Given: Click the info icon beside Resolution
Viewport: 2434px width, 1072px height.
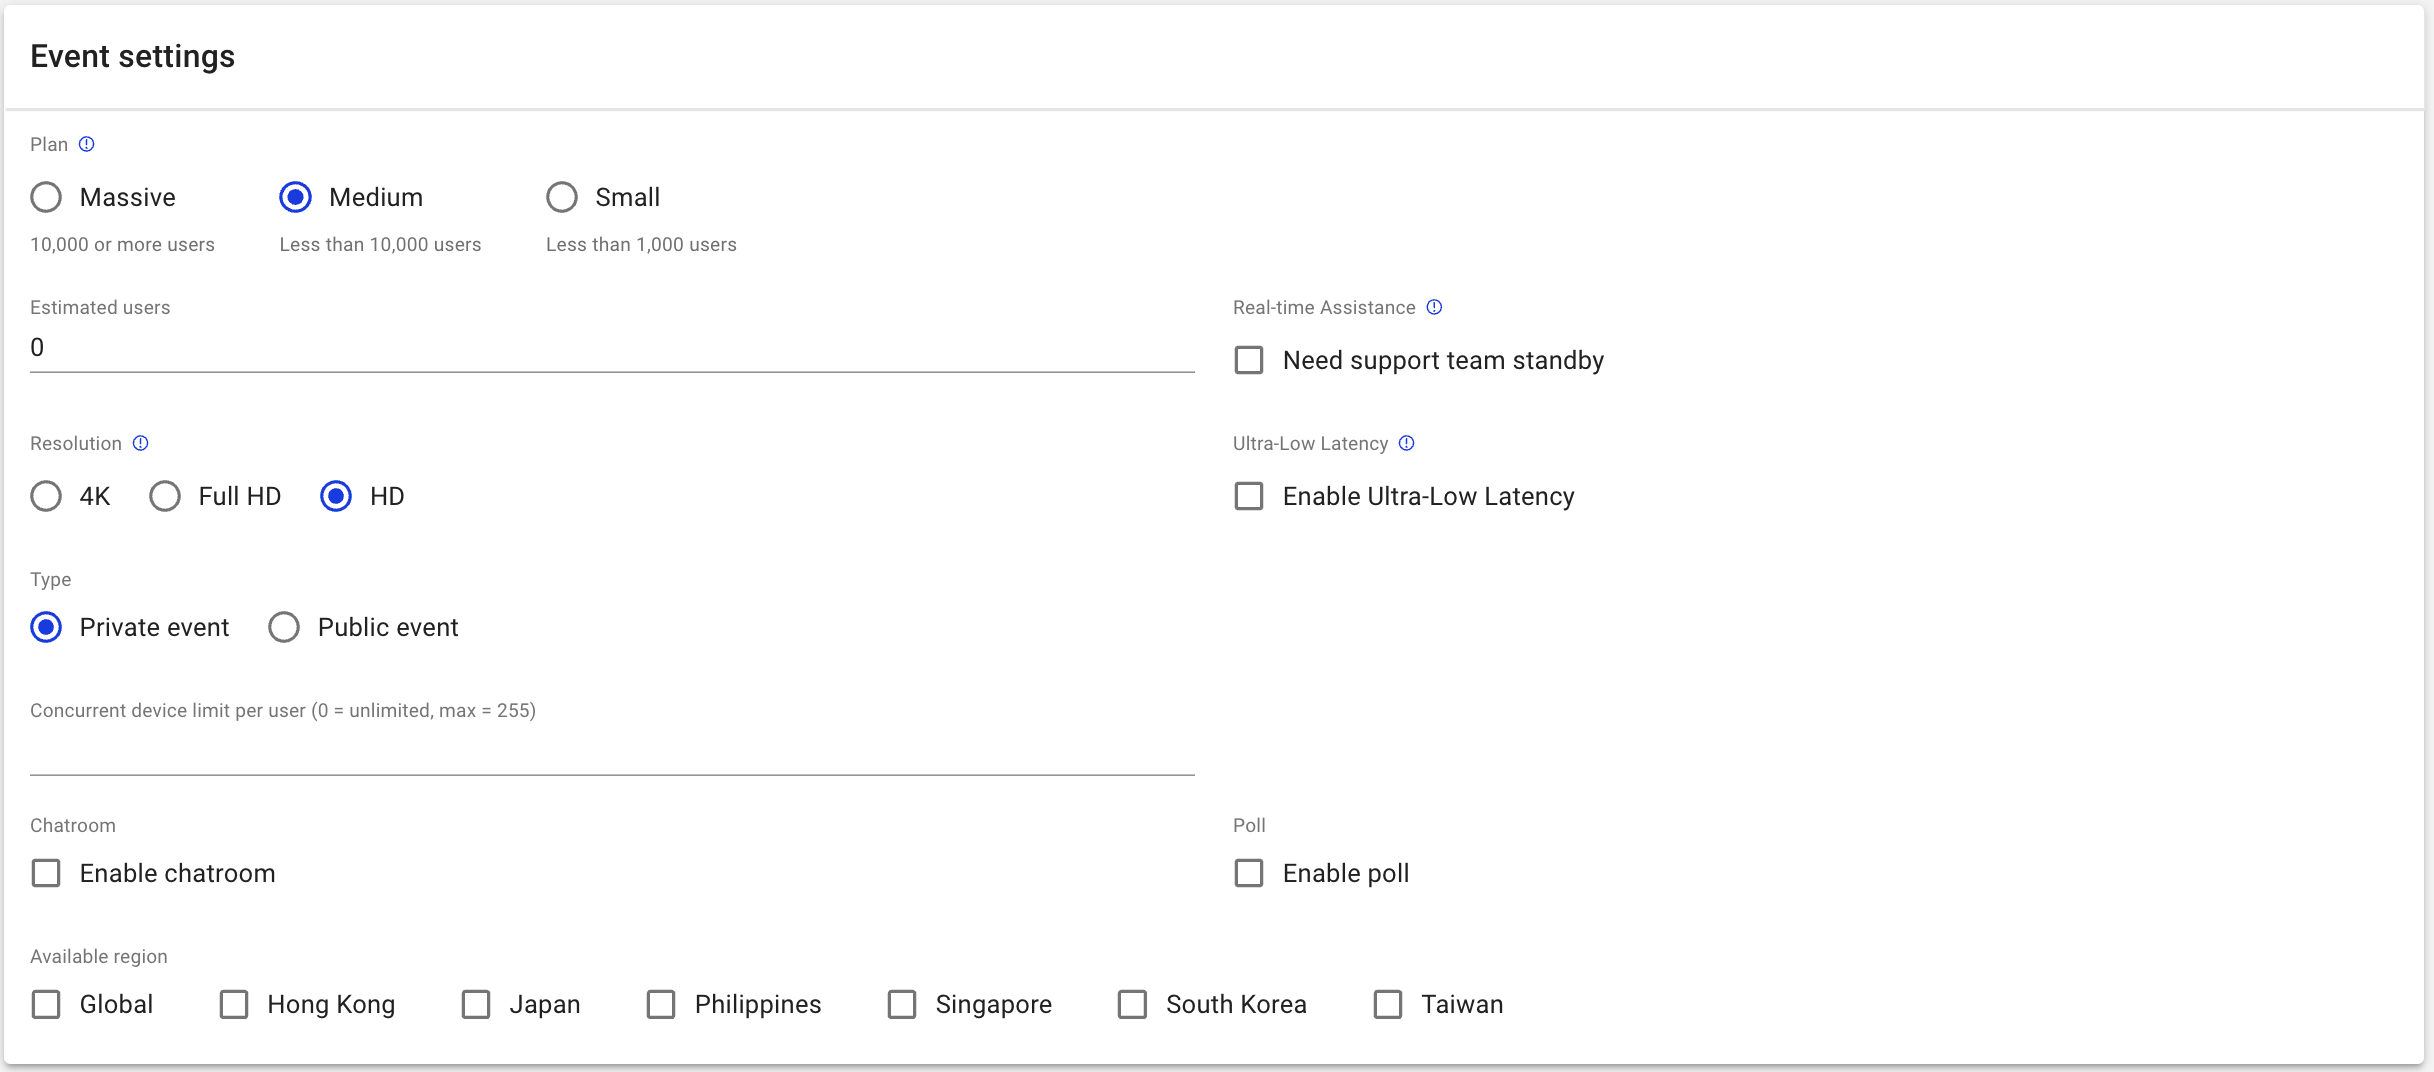Looking at the screenshot, I should [x=141, y=443].
